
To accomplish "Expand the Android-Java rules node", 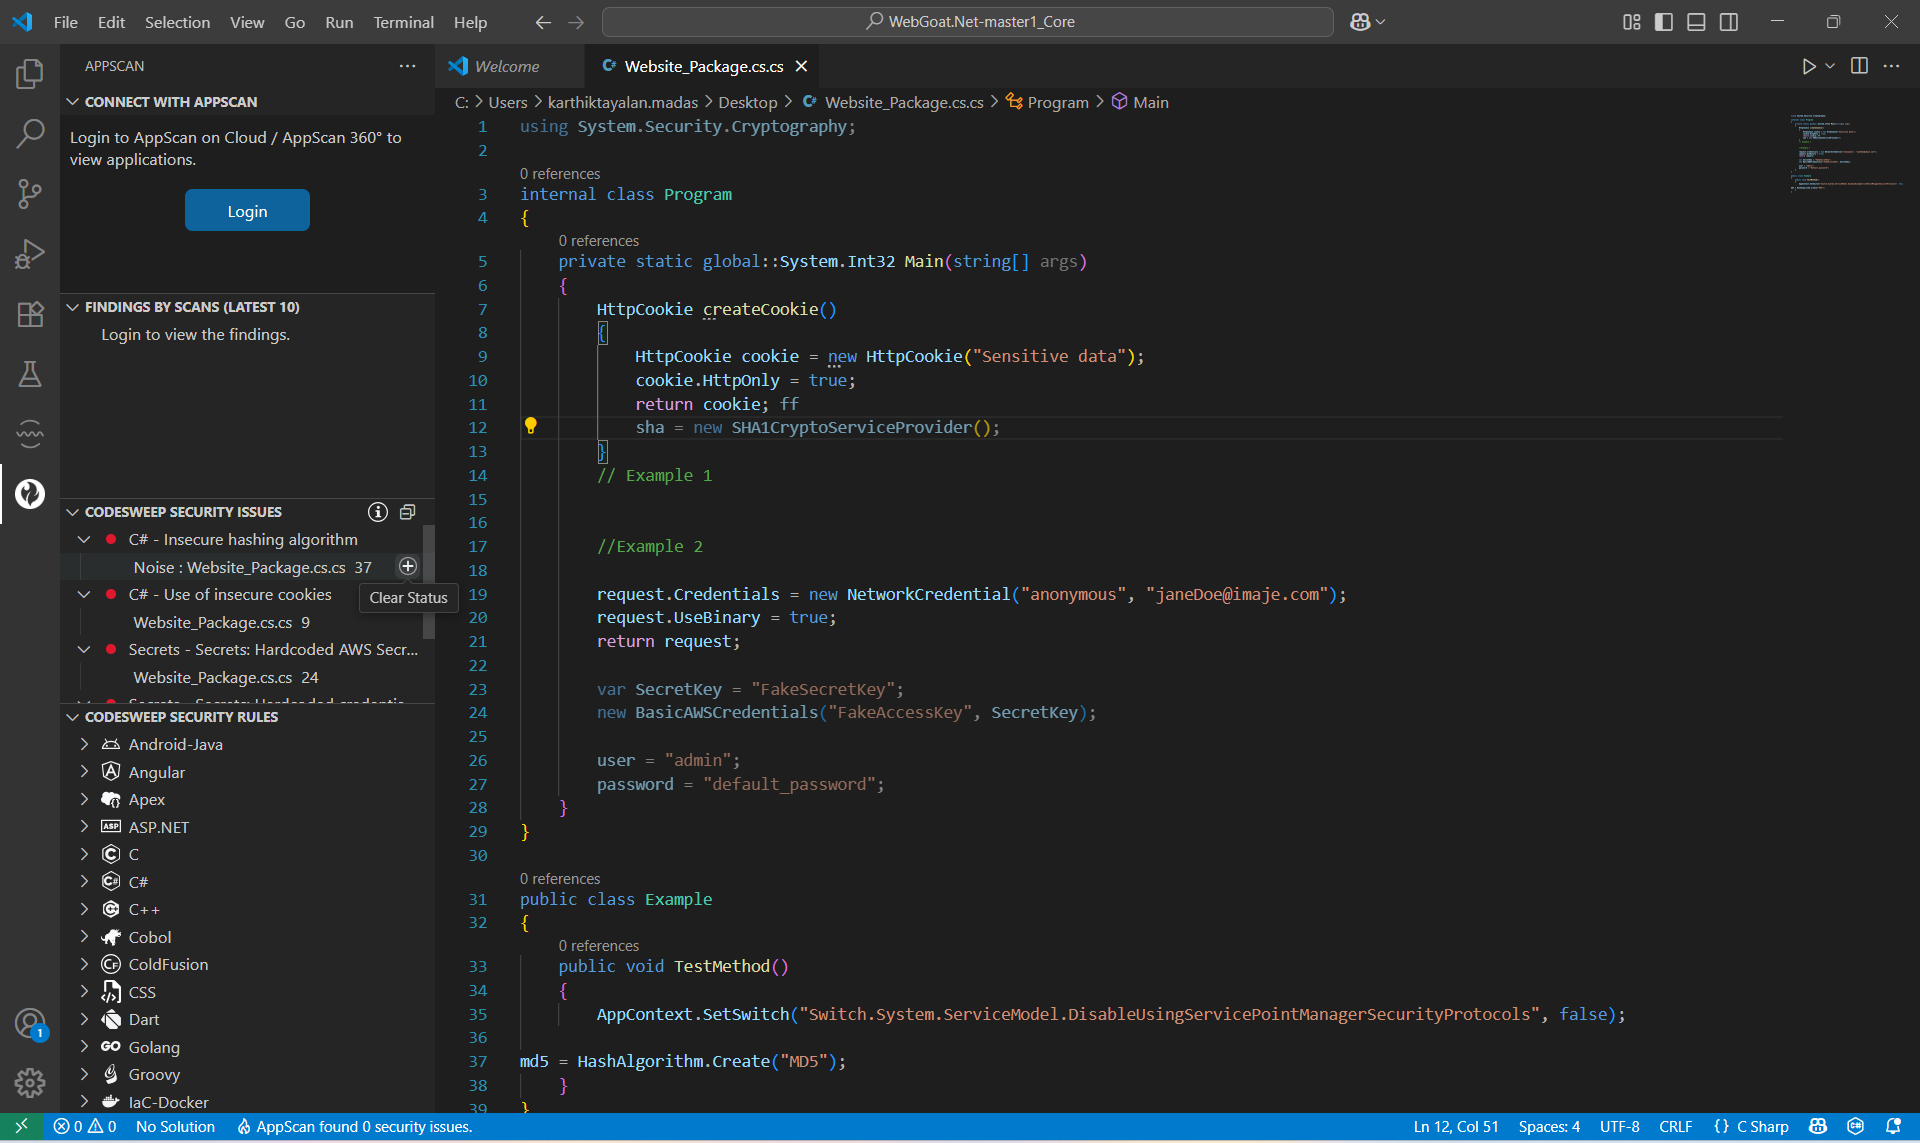I will tap(85, 744).
